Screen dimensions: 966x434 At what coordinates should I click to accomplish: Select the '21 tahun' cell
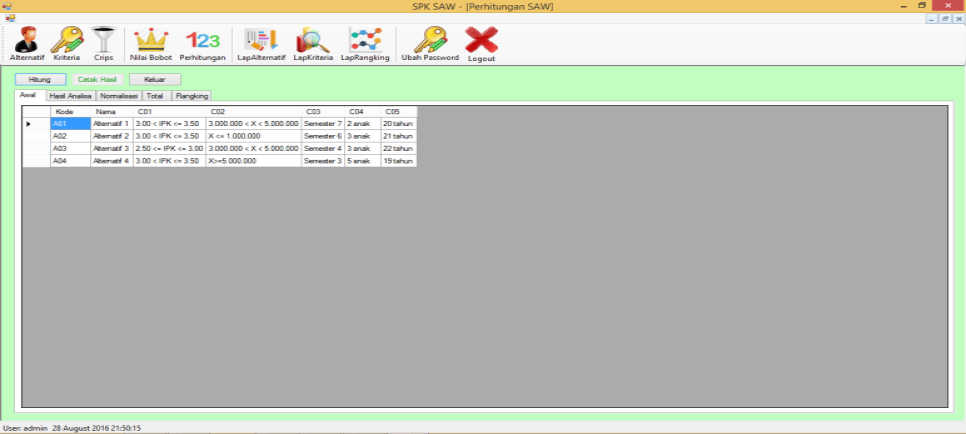click(399, 136)
